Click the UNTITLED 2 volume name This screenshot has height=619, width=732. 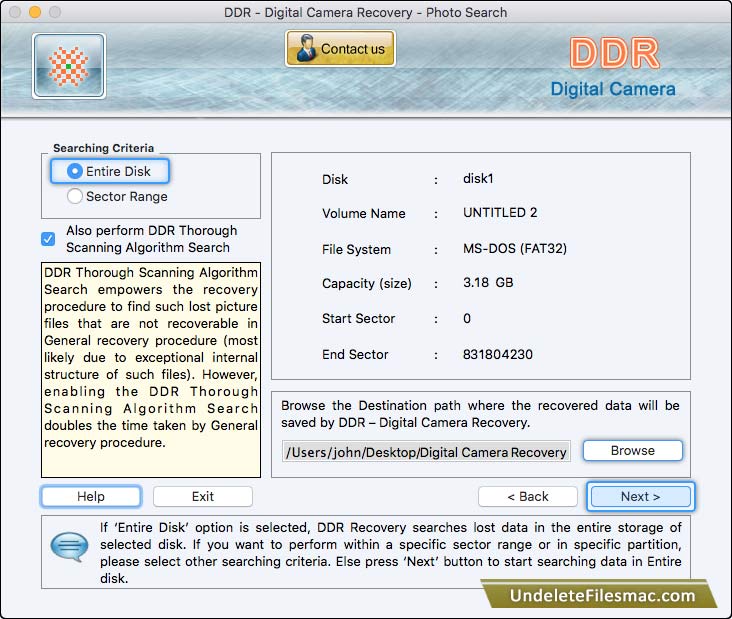click(x=500, y=212)
